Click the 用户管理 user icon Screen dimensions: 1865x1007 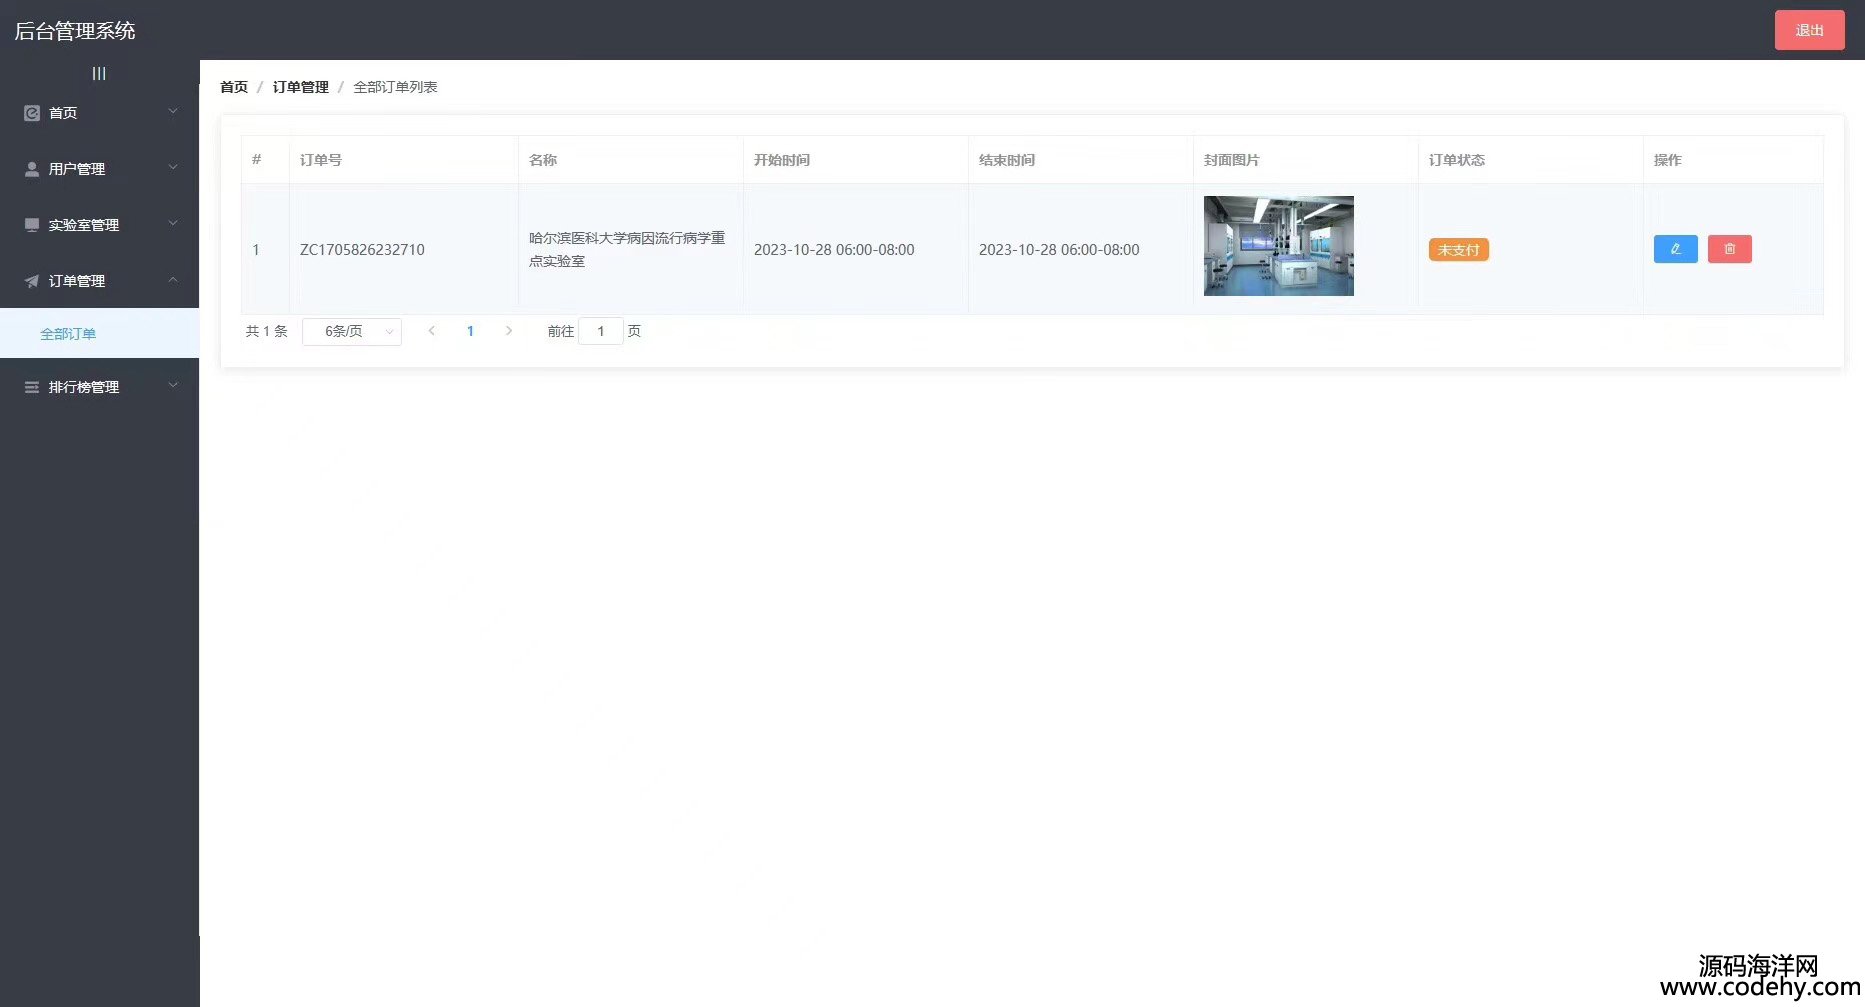tap(32, 169)
